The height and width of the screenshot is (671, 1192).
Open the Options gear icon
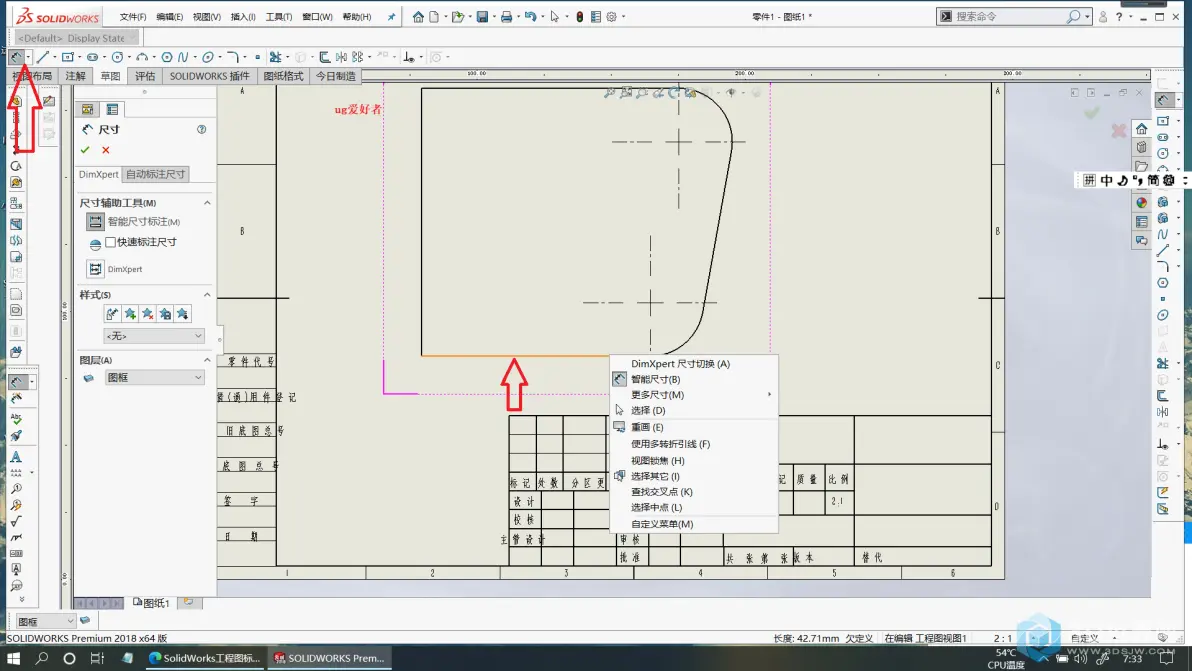(x=611, y=17)
